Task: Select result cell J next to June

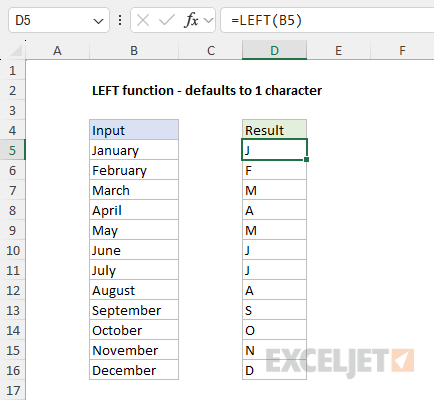Action: point(274,250)
